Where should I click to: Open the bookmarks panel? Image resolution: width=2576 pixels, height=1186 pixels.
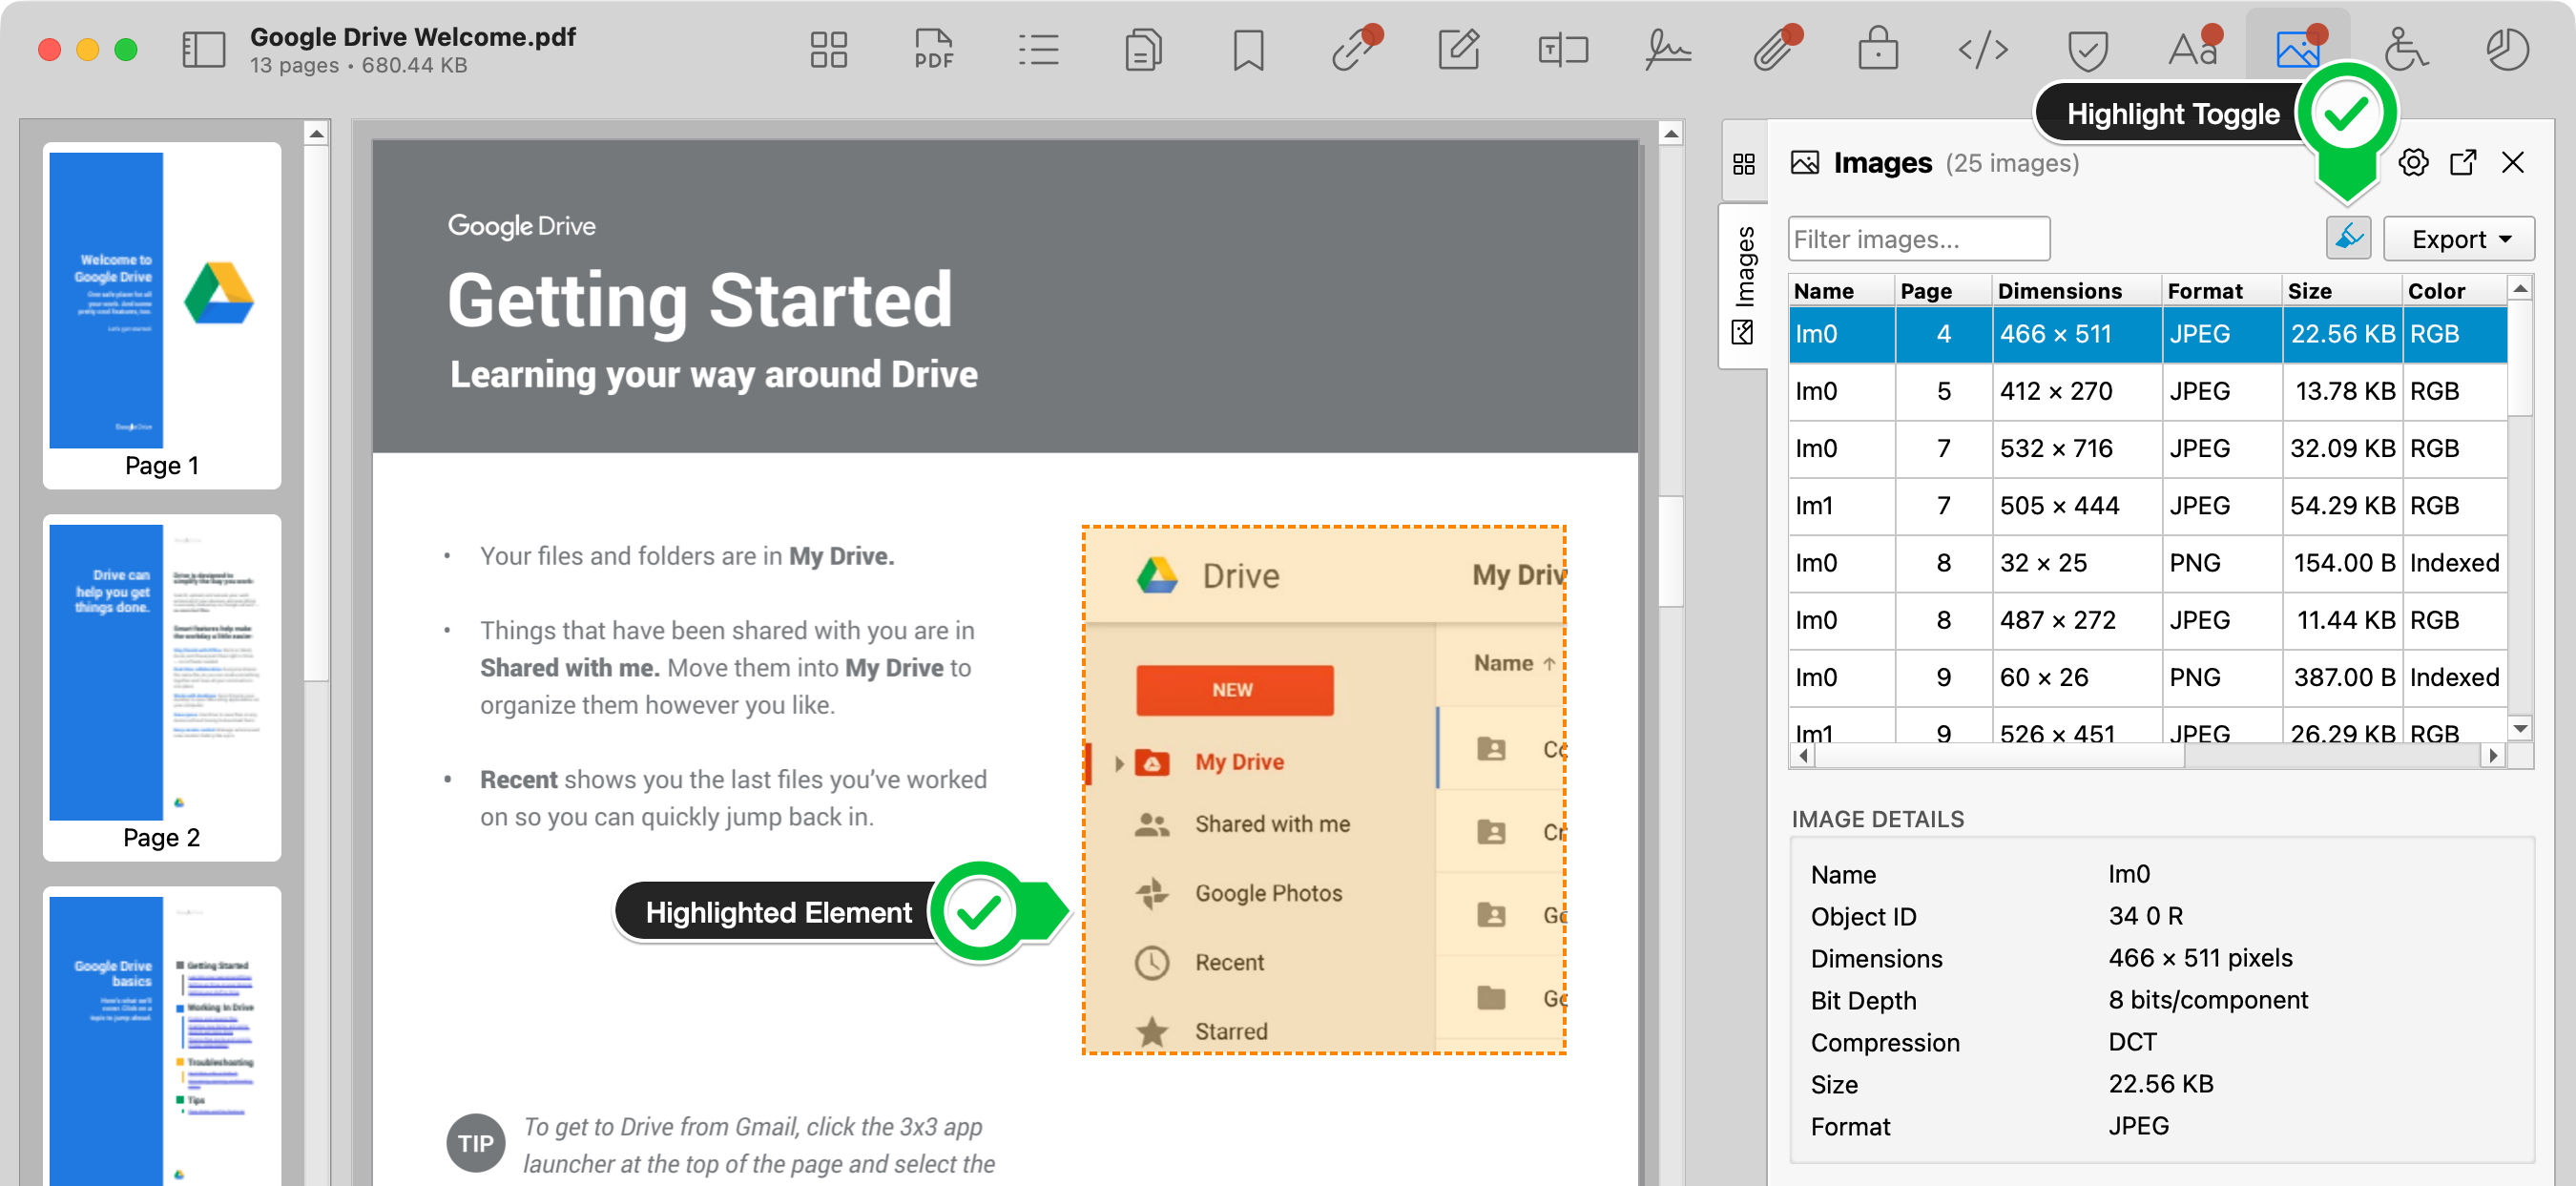[1248, 49]
